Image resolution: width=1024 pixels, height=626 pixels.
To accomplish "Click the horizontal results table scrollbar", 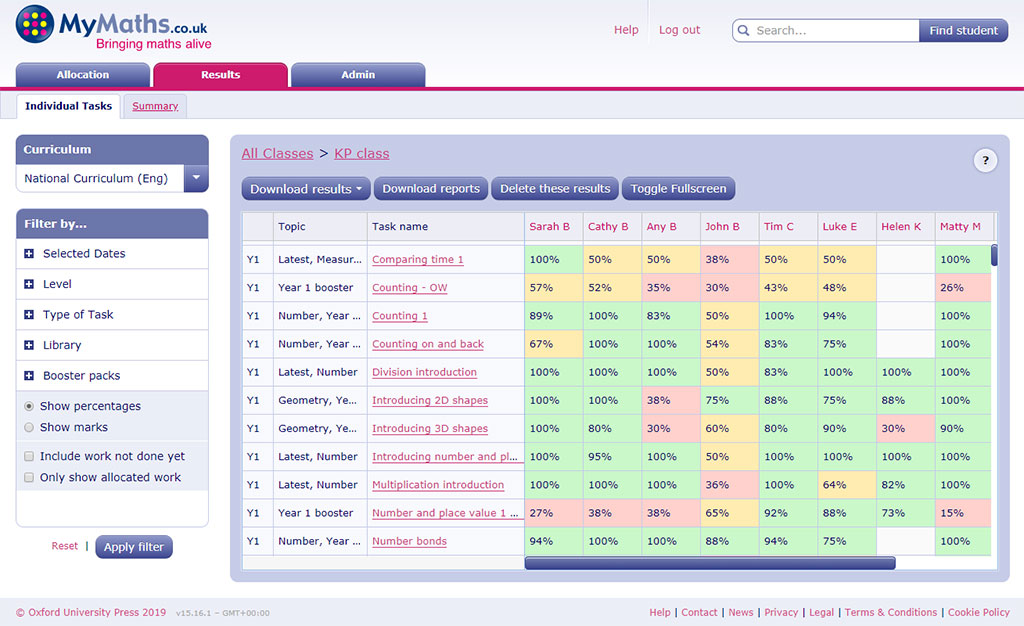I will pyautogui.click(x=709, y=563).
